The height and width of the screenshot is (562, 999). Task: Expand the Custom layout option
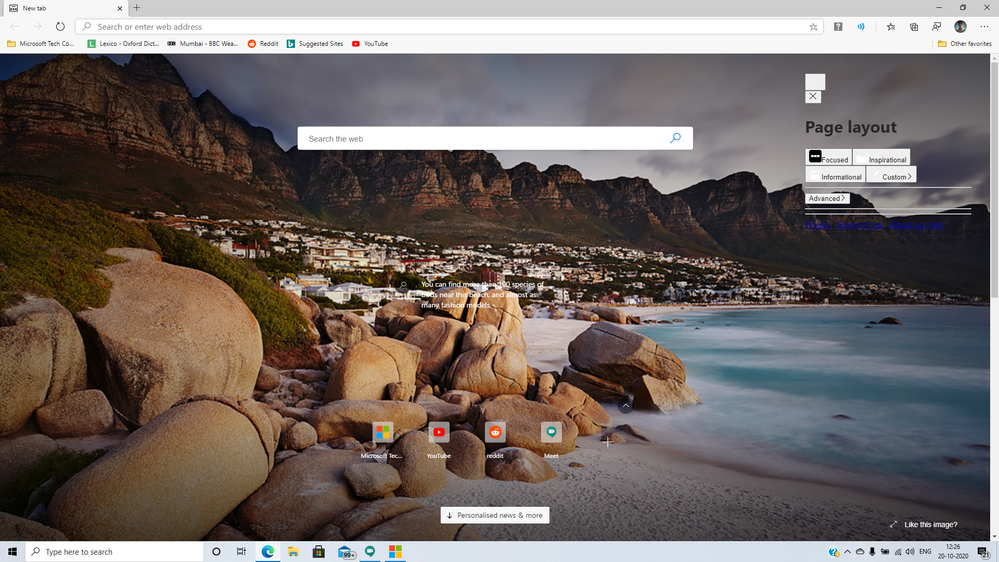[891, 175]
